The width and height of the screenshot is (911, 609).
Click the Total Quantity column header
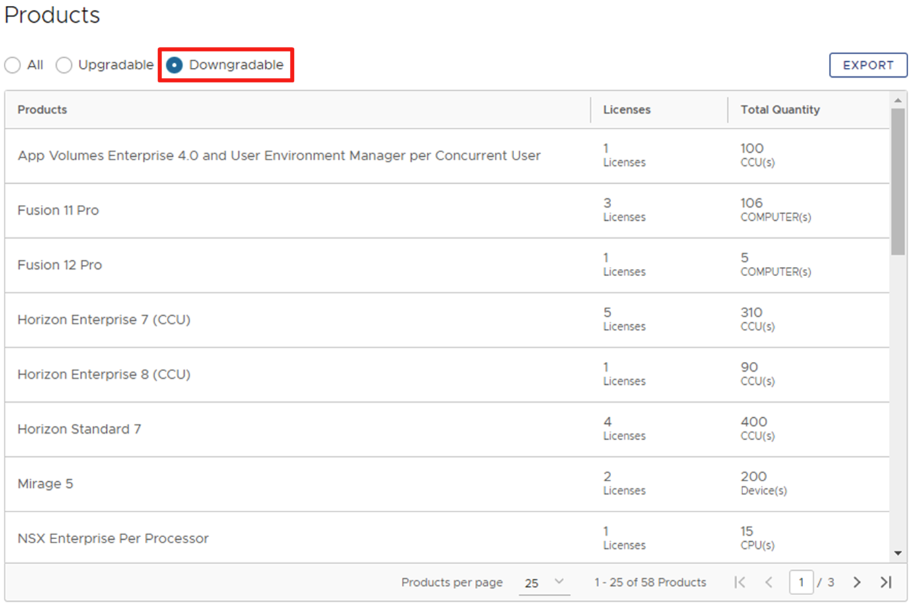click(x=780, y=110)
